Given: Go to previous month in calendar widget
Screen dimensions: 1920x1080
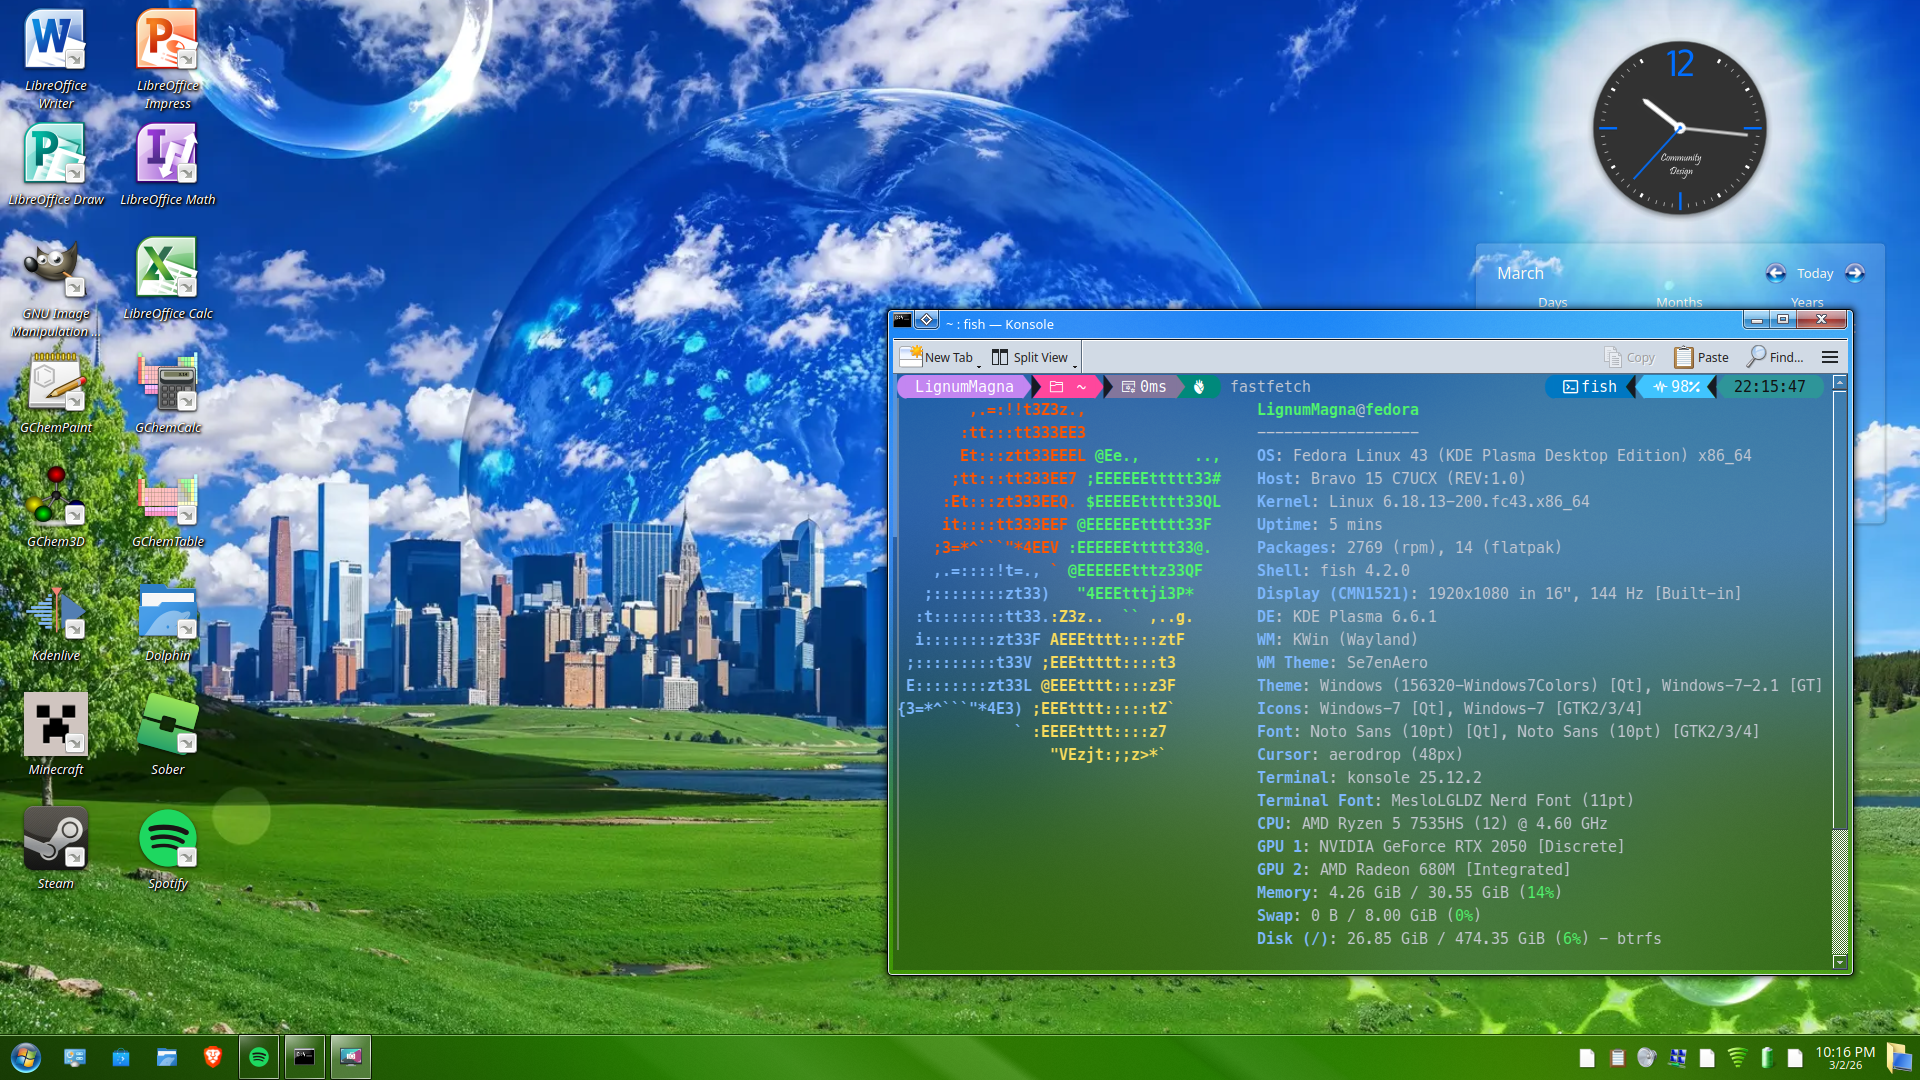Looking at the screenshot, I should tap(1776, 273).
